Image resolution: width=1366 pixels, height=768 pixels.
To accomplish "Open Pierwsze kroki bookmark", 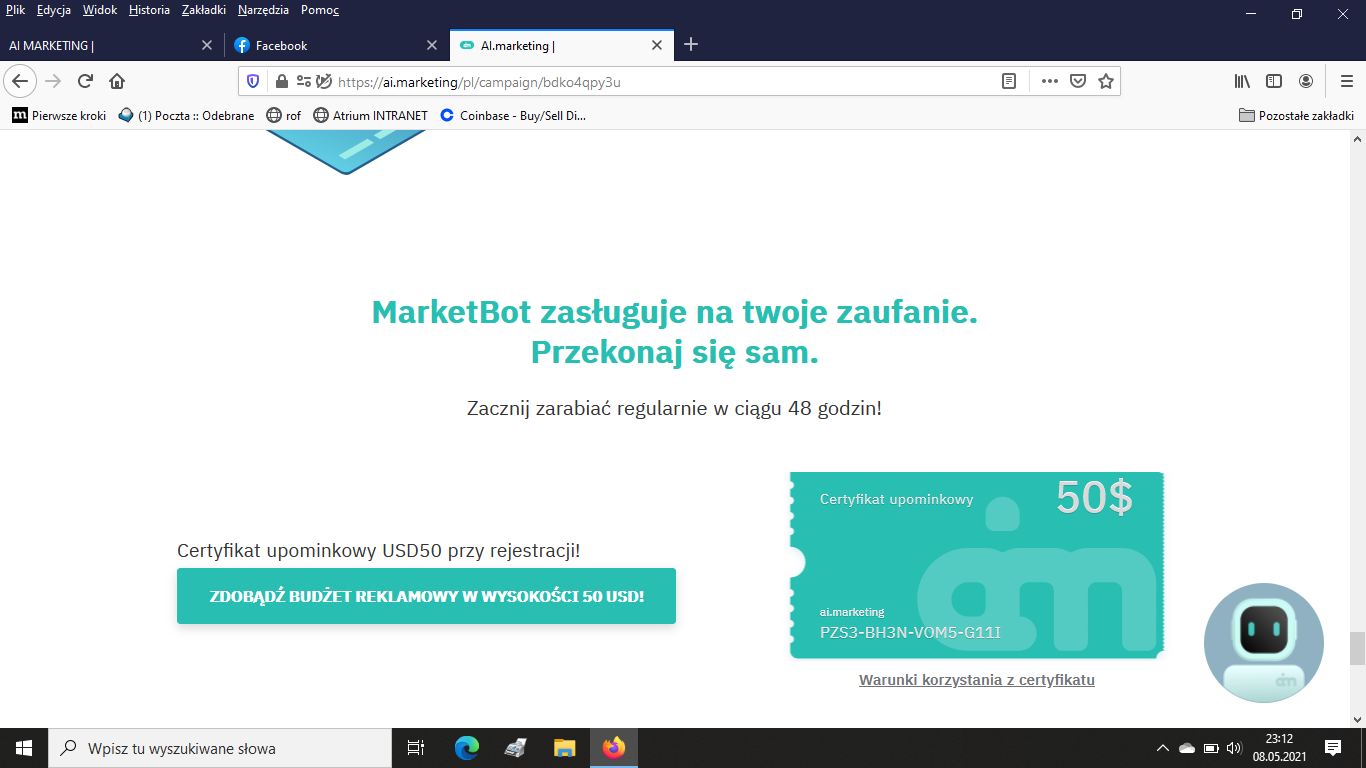I will (x=59, y=116).
